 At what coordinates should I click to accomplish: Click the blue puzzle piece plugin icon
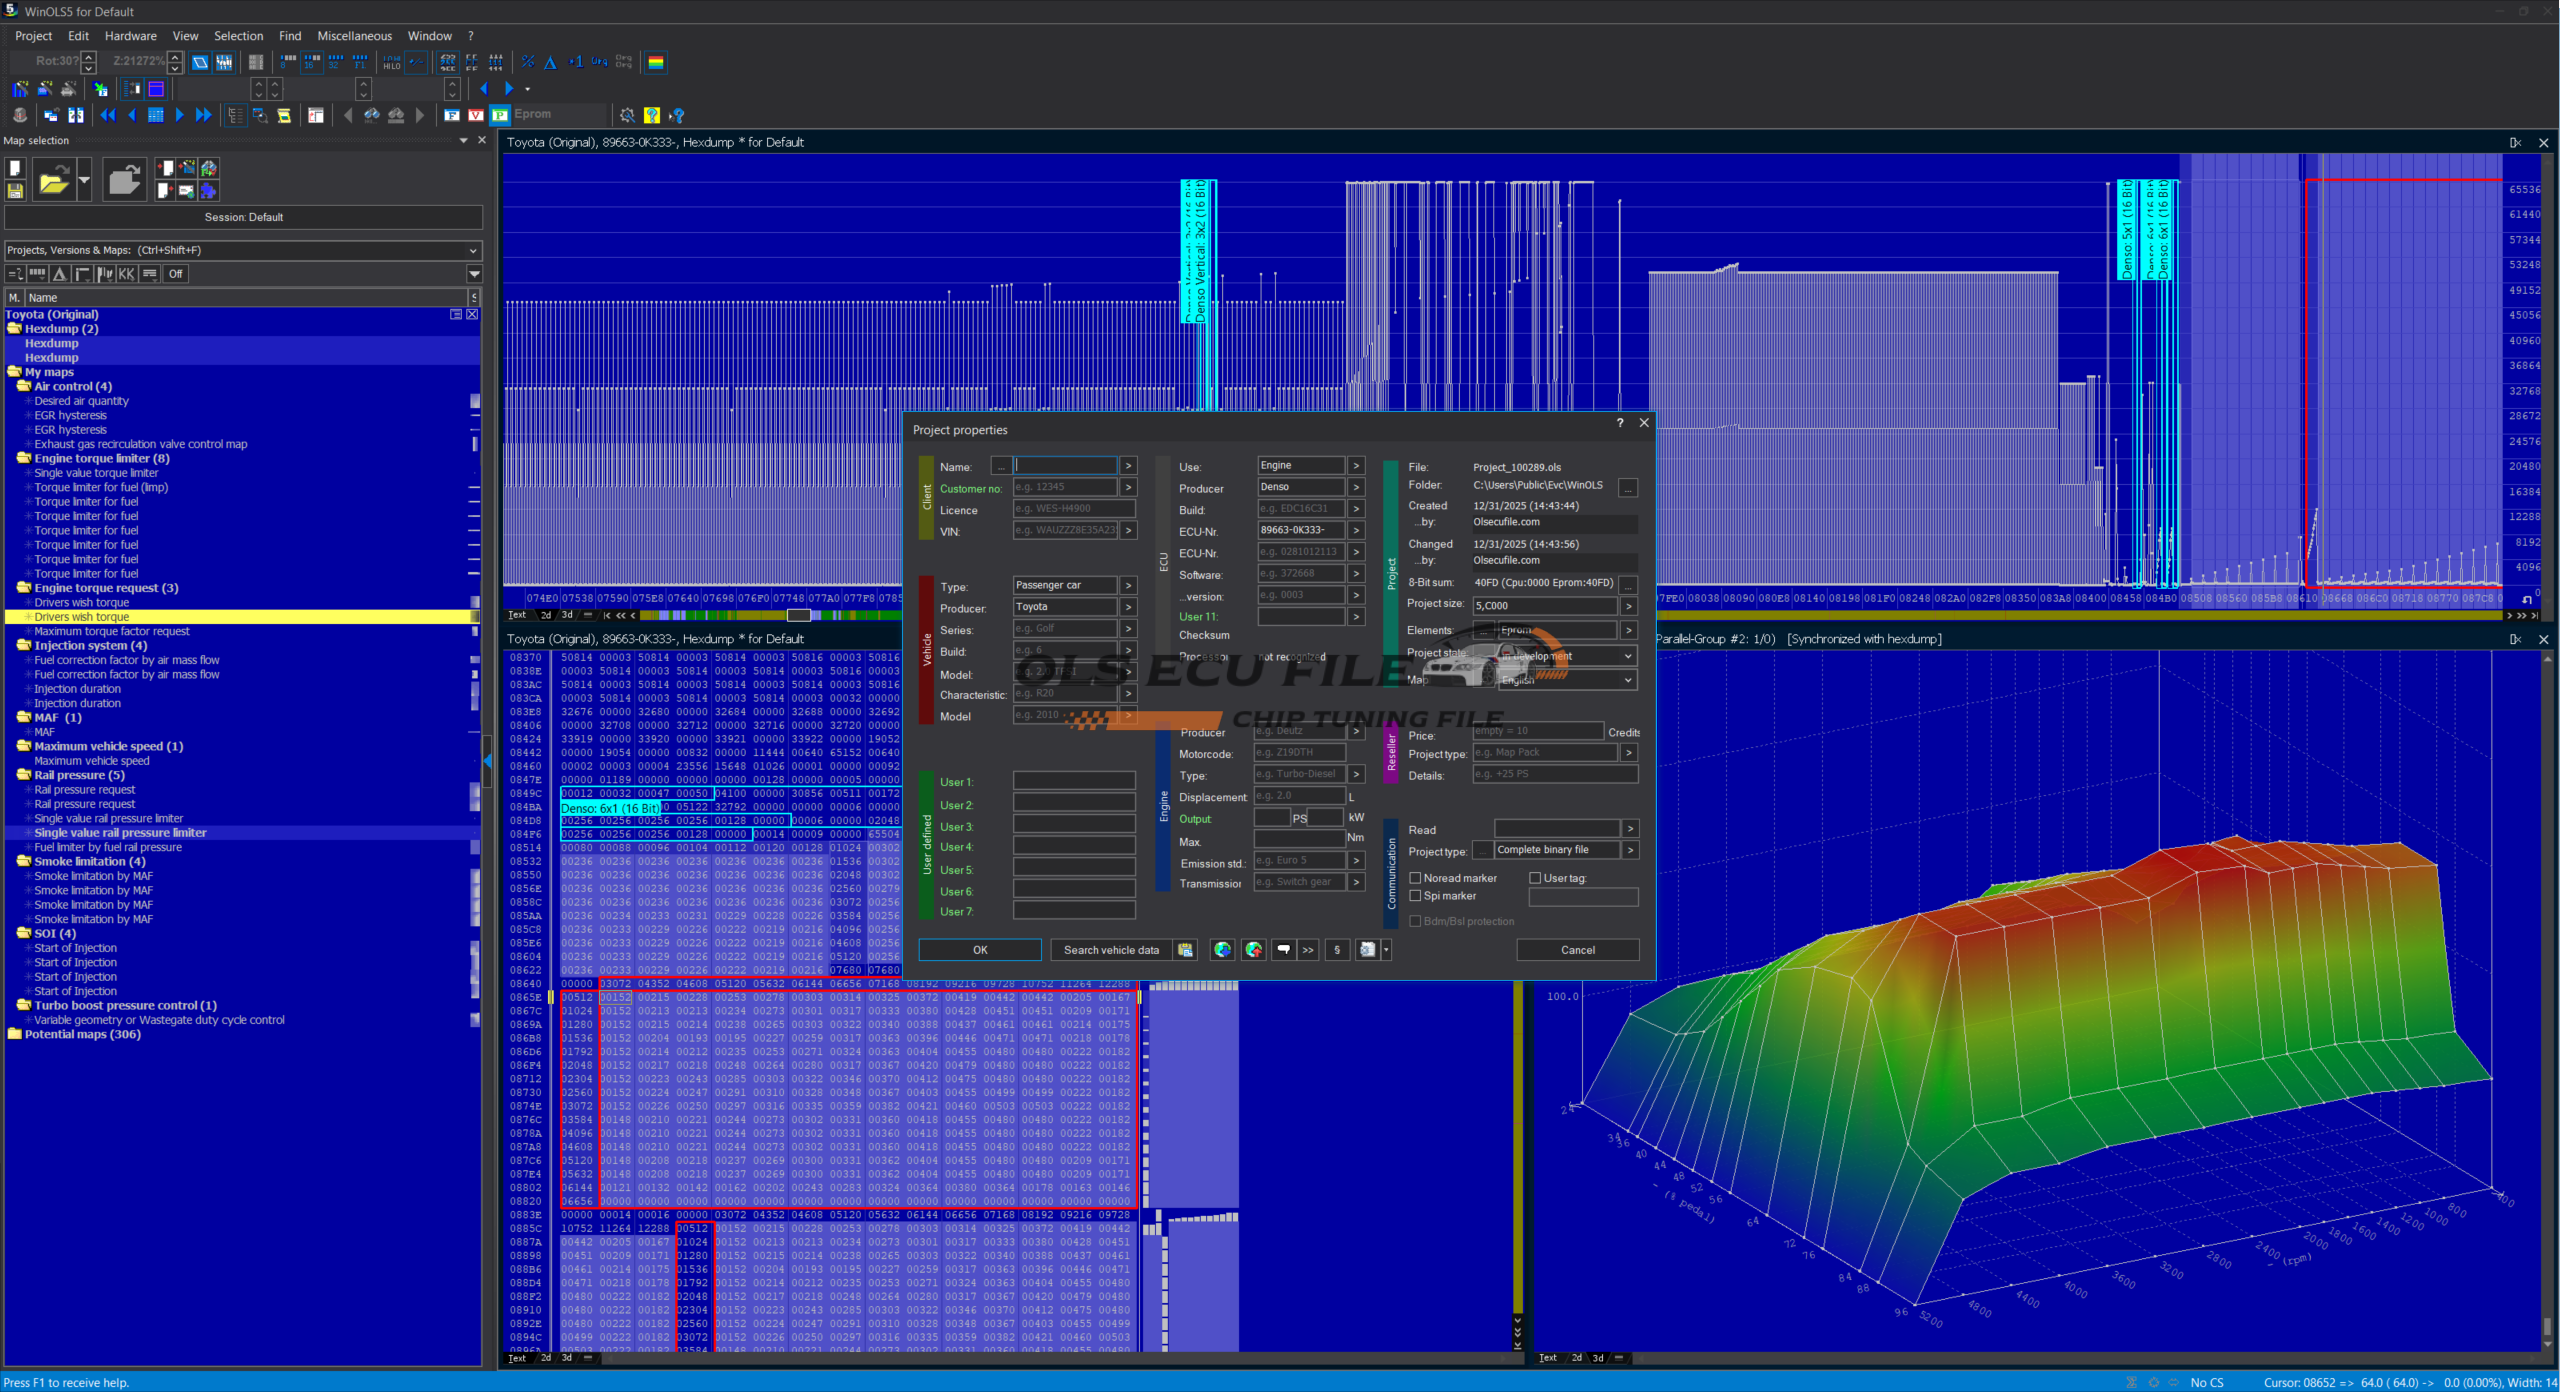coord(209,190)
